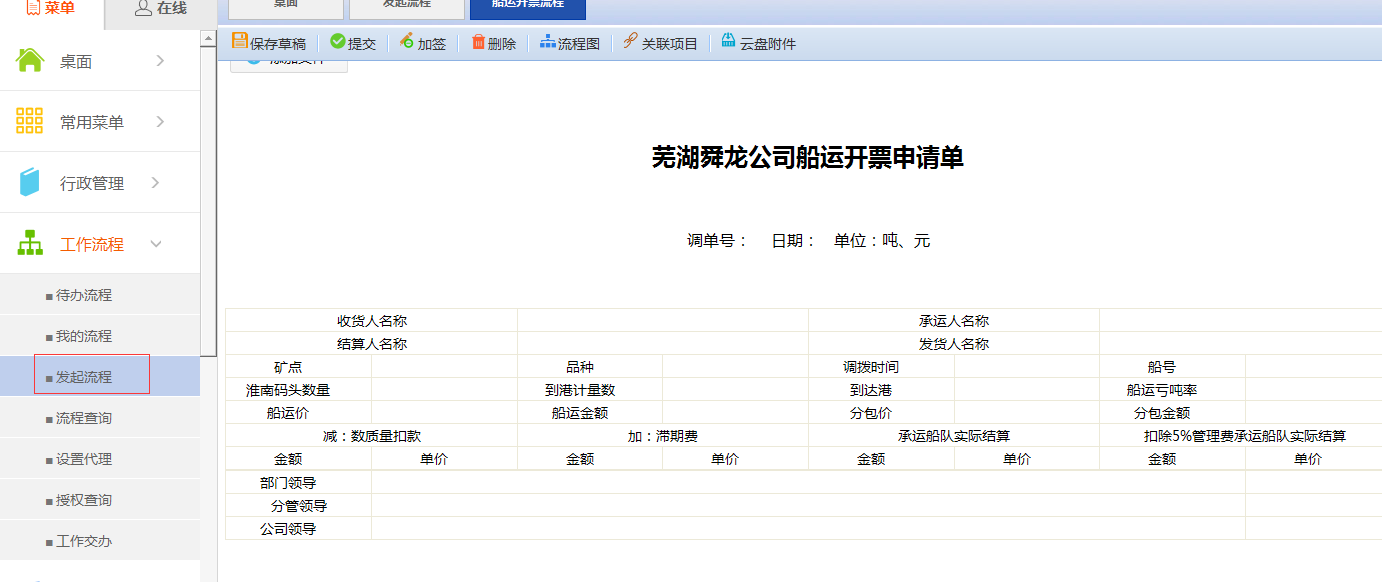Click the 日期 label
Image resolution: width=1382 pixels, height=582 pixels.
coord(794,241)
